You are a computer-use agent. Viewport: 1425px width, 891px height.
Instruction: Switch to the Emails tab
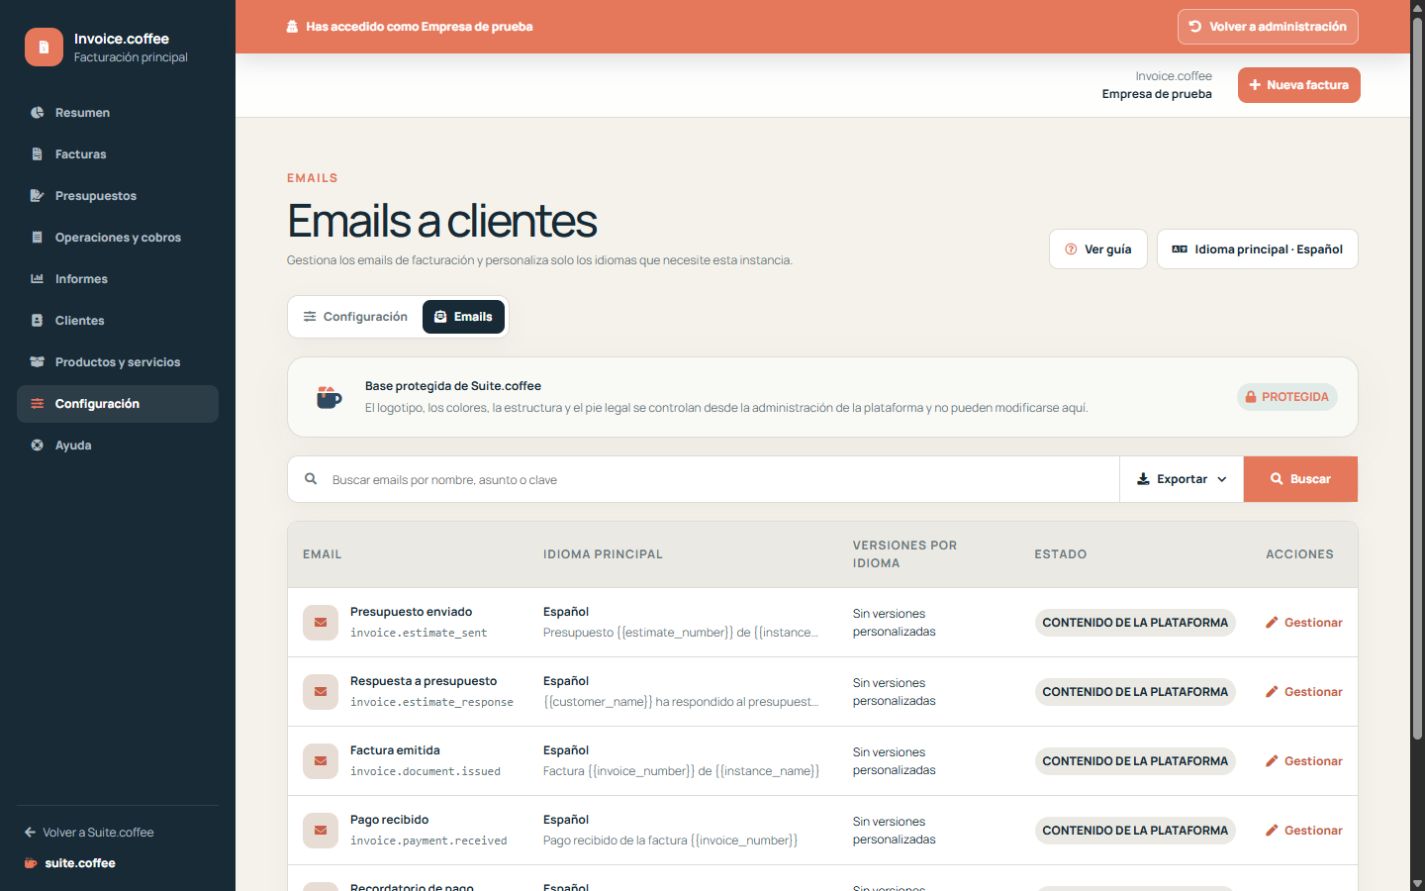[x=463, y=317]
